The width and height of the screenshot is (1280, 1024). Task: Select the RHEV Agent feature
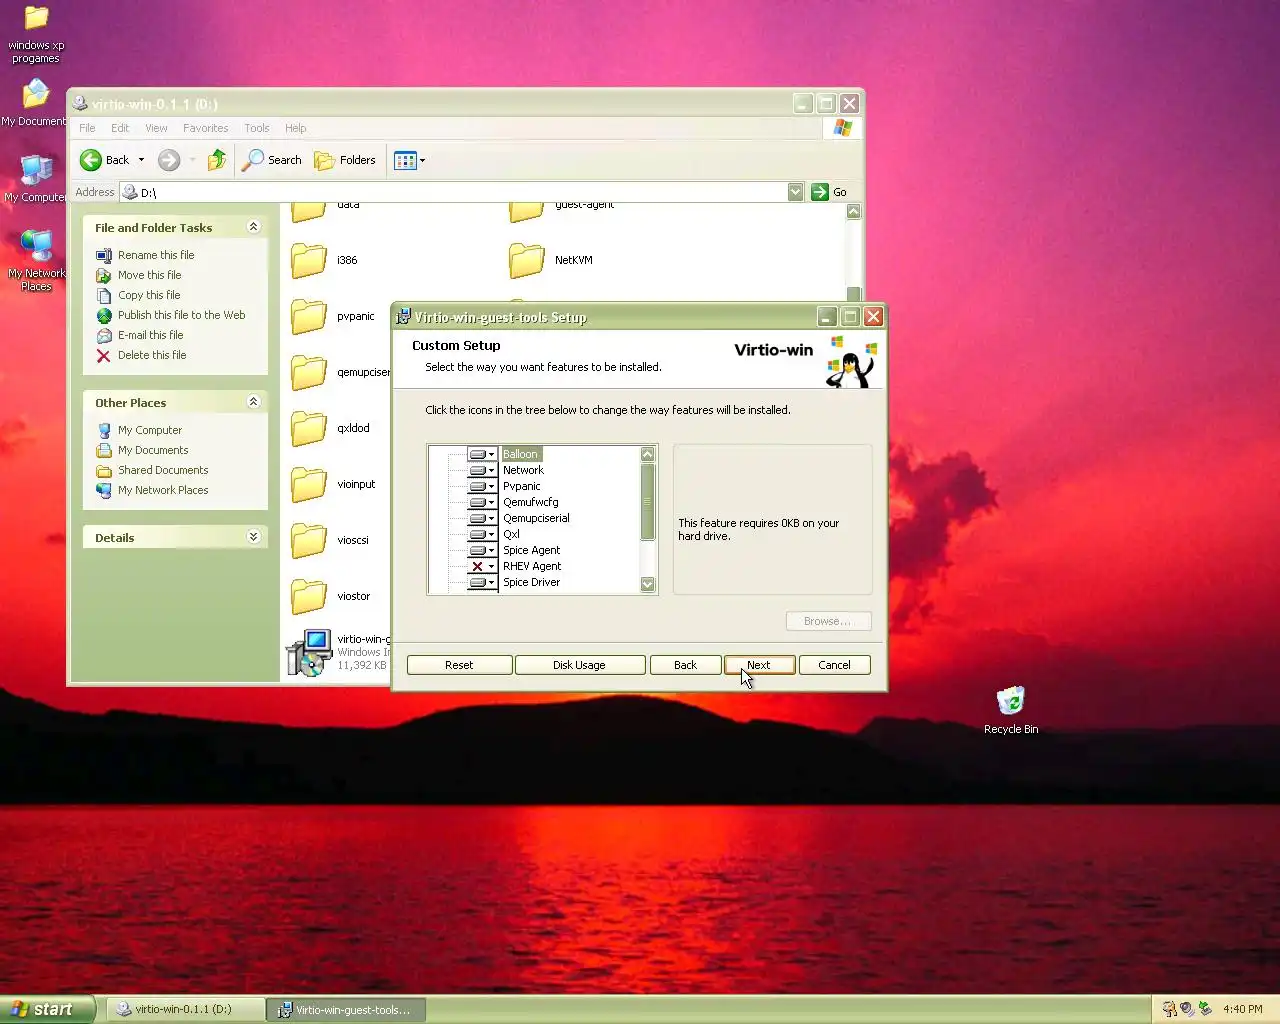pos(532,566)
